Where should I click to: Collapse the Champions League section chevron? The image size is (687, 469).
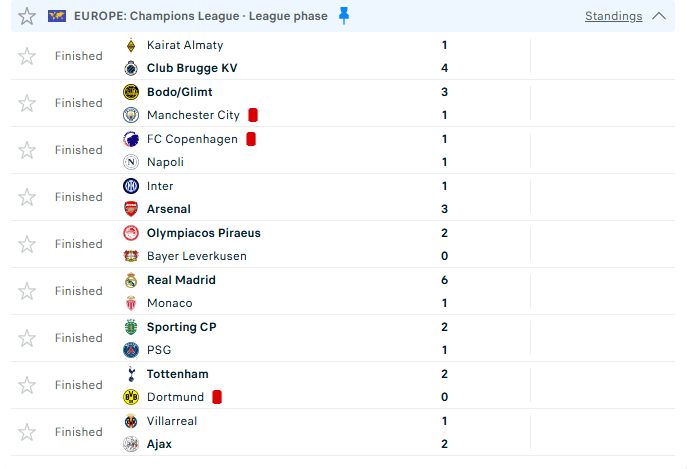pos(658,16)
